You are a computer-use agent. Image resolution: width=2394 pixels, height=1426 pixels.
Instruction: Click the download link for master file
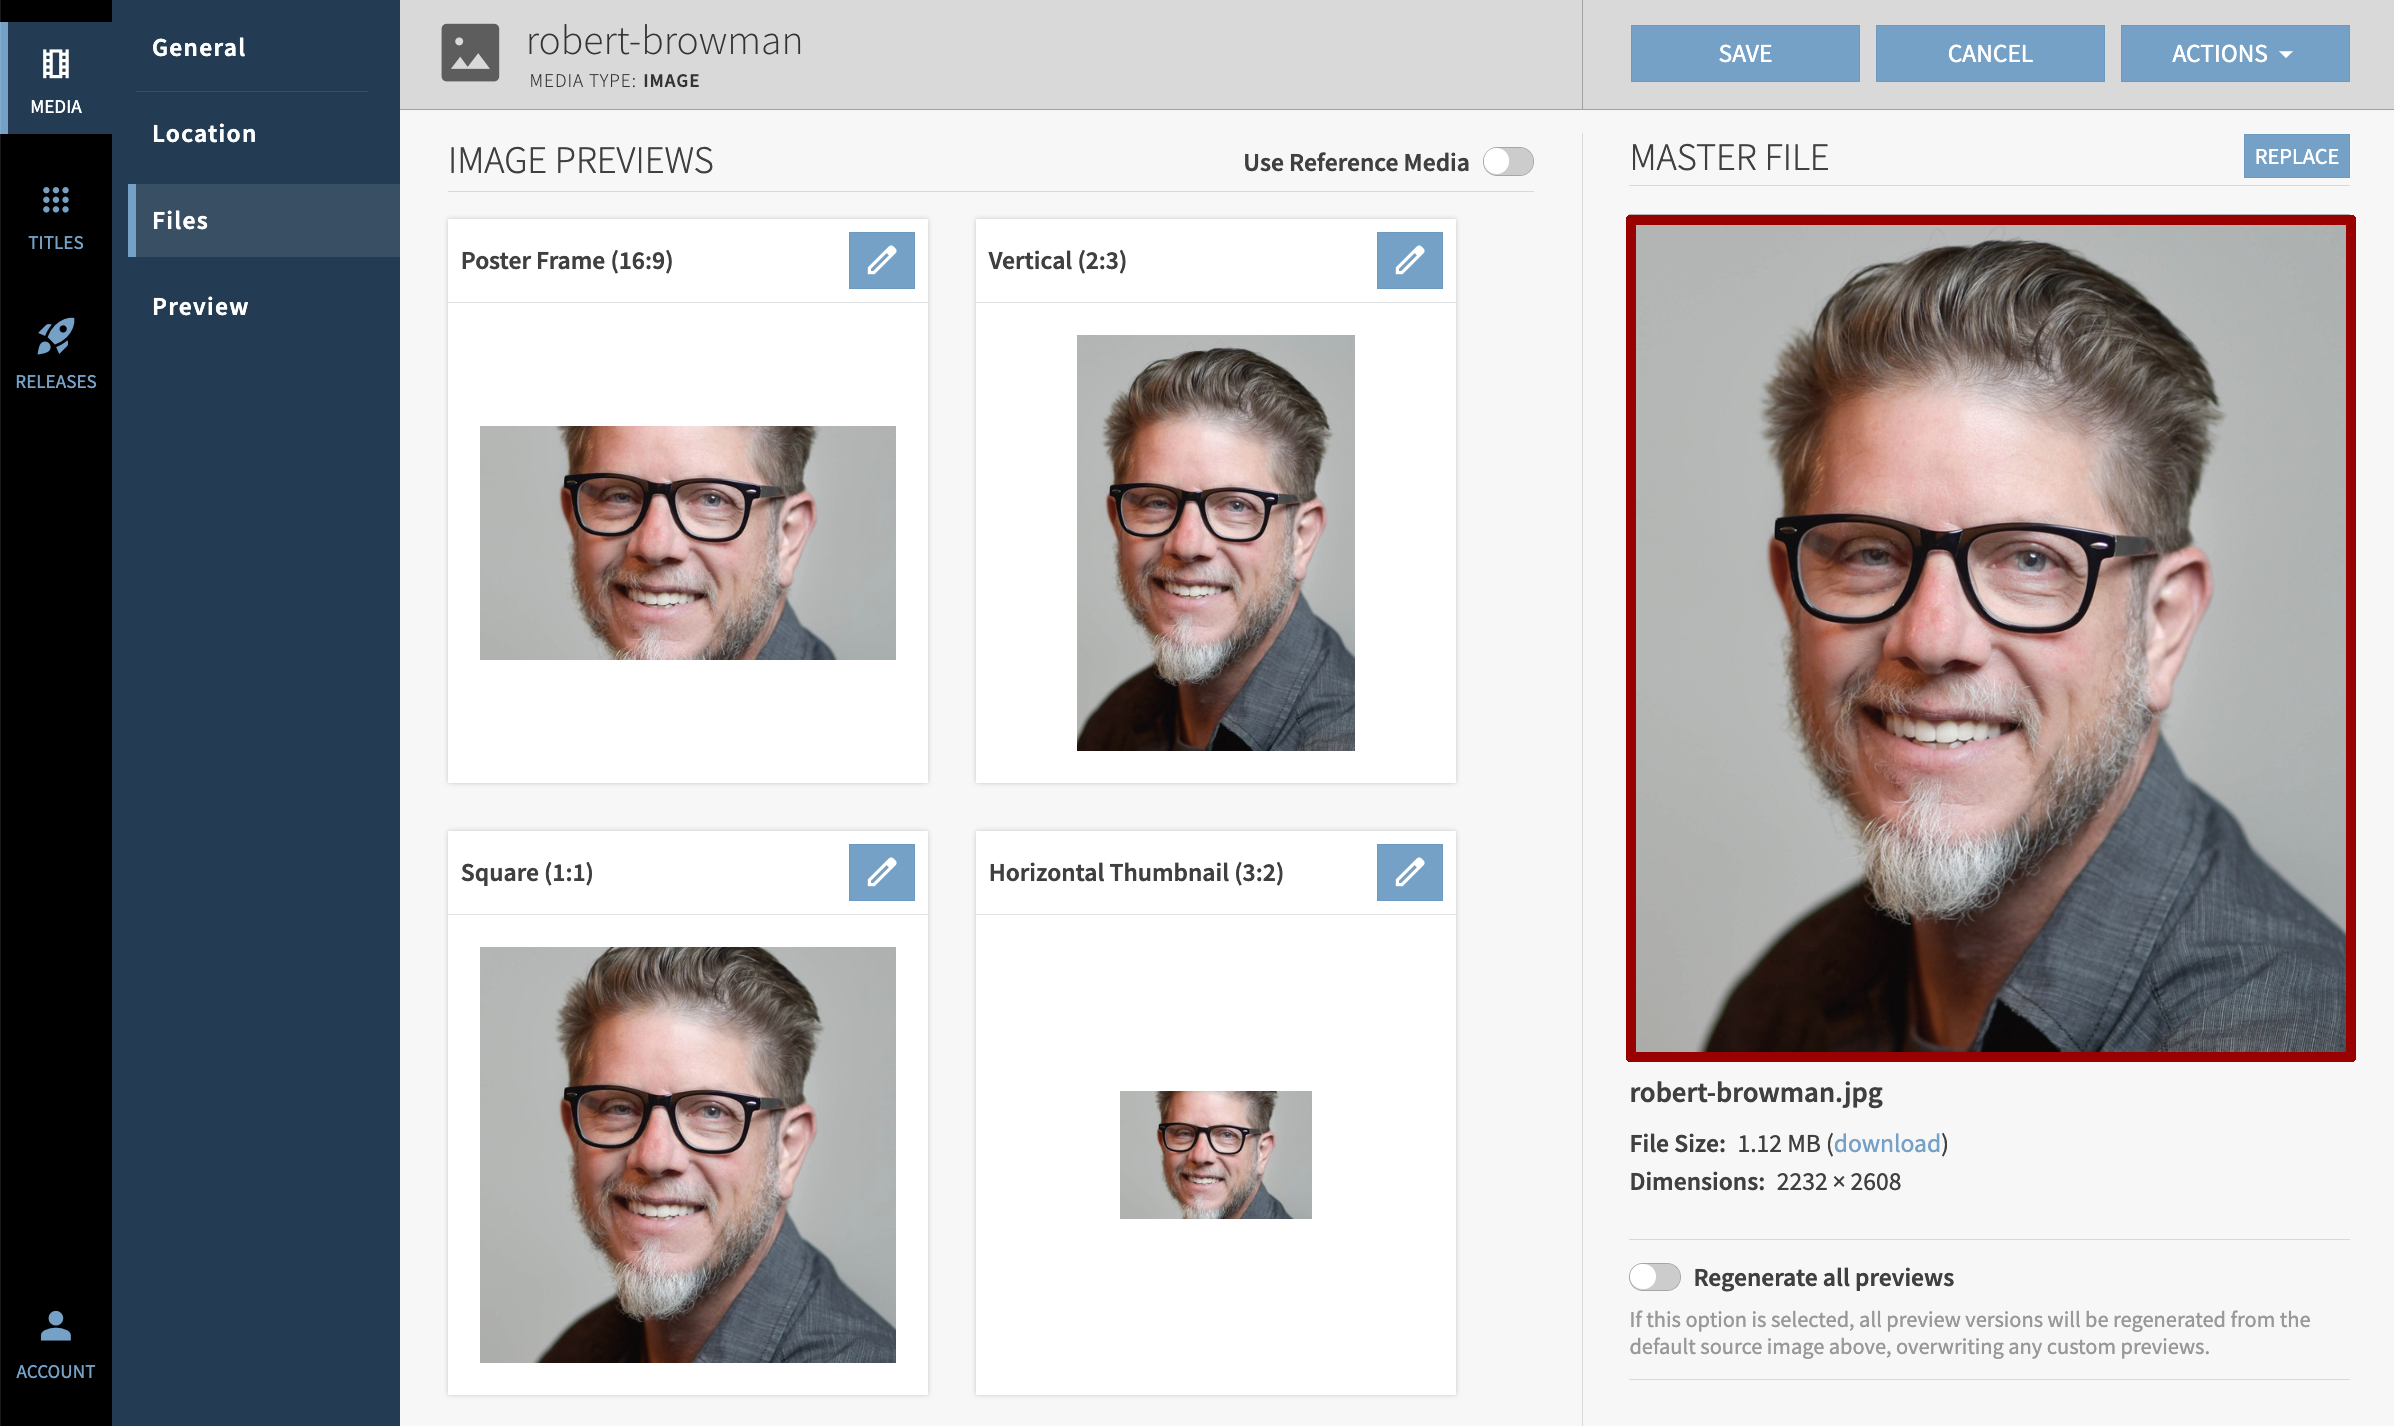click(1886, 1143)
